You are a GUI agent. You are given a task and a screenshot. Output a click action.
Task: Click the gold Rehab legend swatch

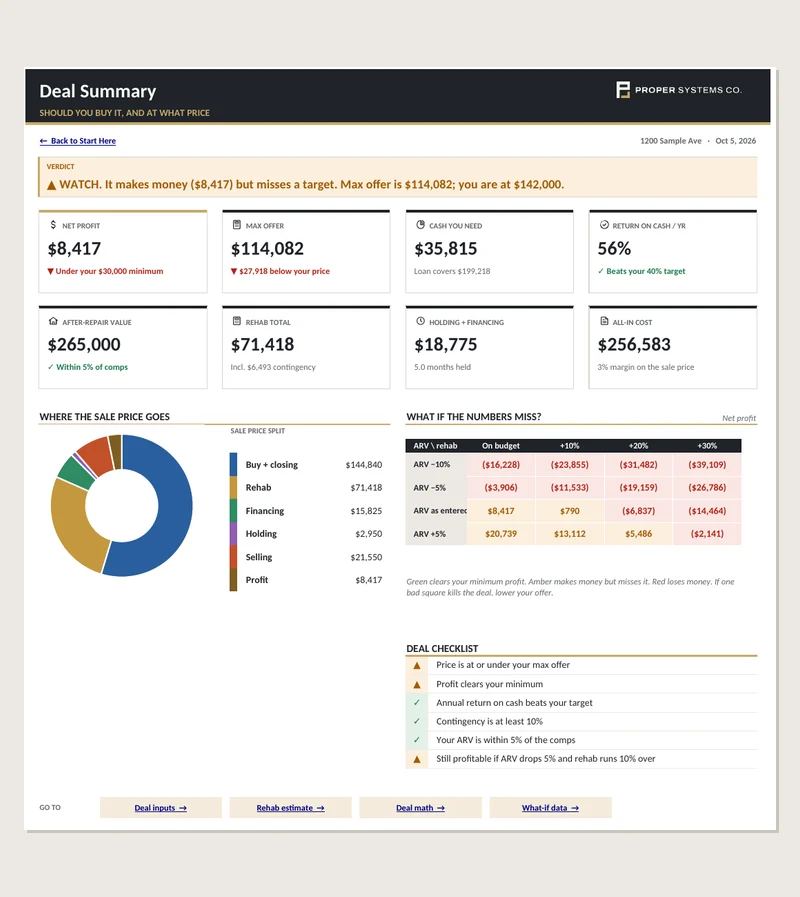click(233, 487)
